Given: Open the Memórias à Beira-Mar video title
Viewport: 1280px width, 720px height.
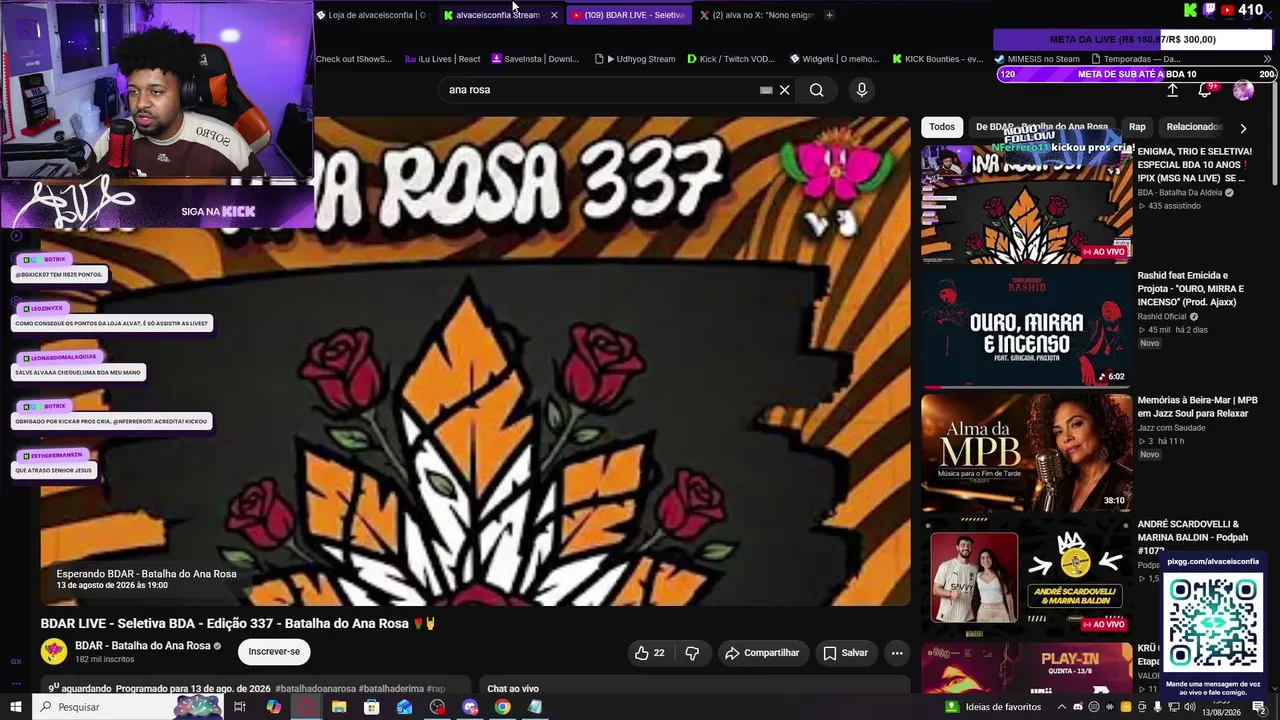Looking at the screenshot, I should (1197, 407).
